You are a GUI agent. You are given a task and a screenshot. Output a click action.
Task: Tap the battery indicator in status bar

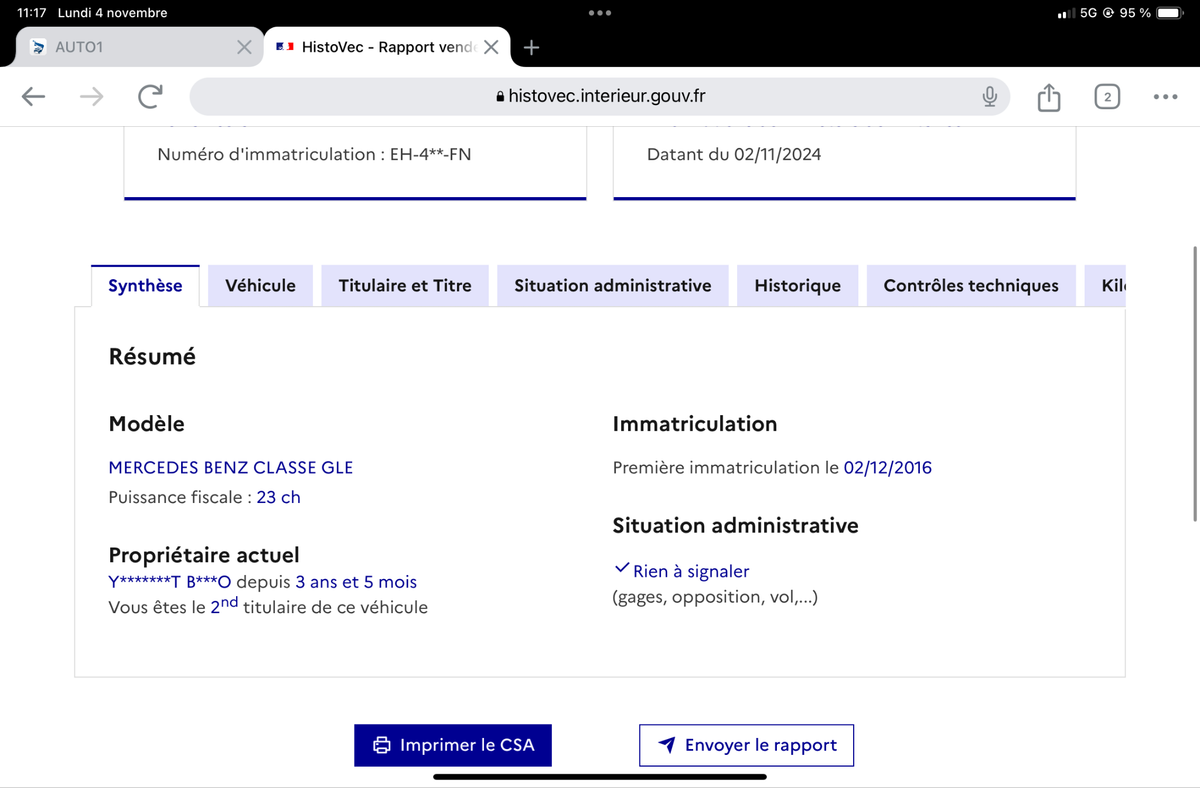tap(1170, 13)
